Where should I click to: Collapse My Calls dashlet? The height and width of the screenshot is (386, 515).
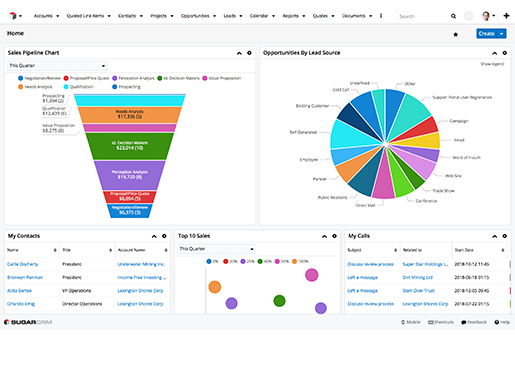(495, 236)
